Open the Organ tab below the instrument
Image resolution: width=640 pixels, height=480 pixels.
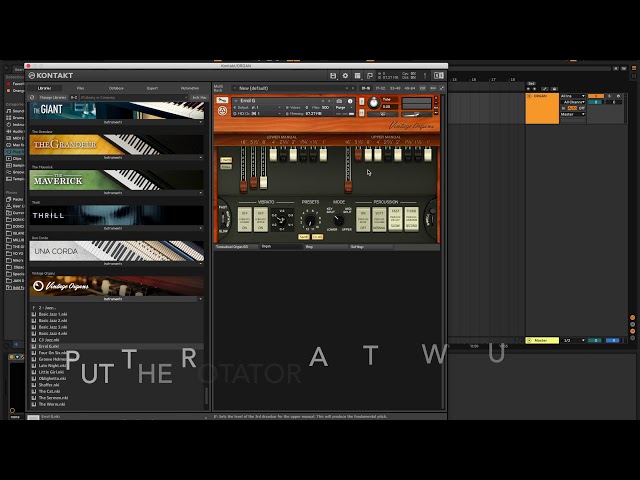[282, 247]
